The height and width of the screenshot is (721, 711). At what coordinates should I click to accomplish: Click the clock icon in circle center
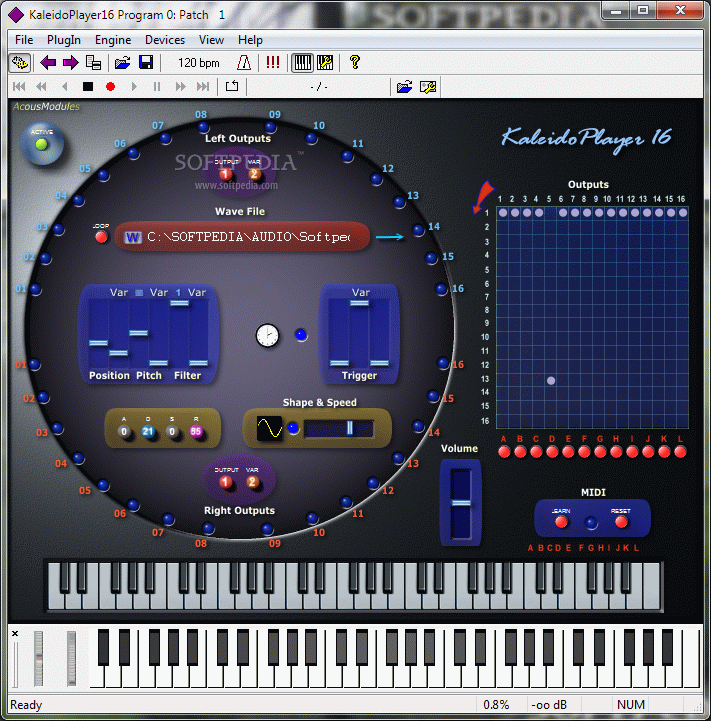267,335
